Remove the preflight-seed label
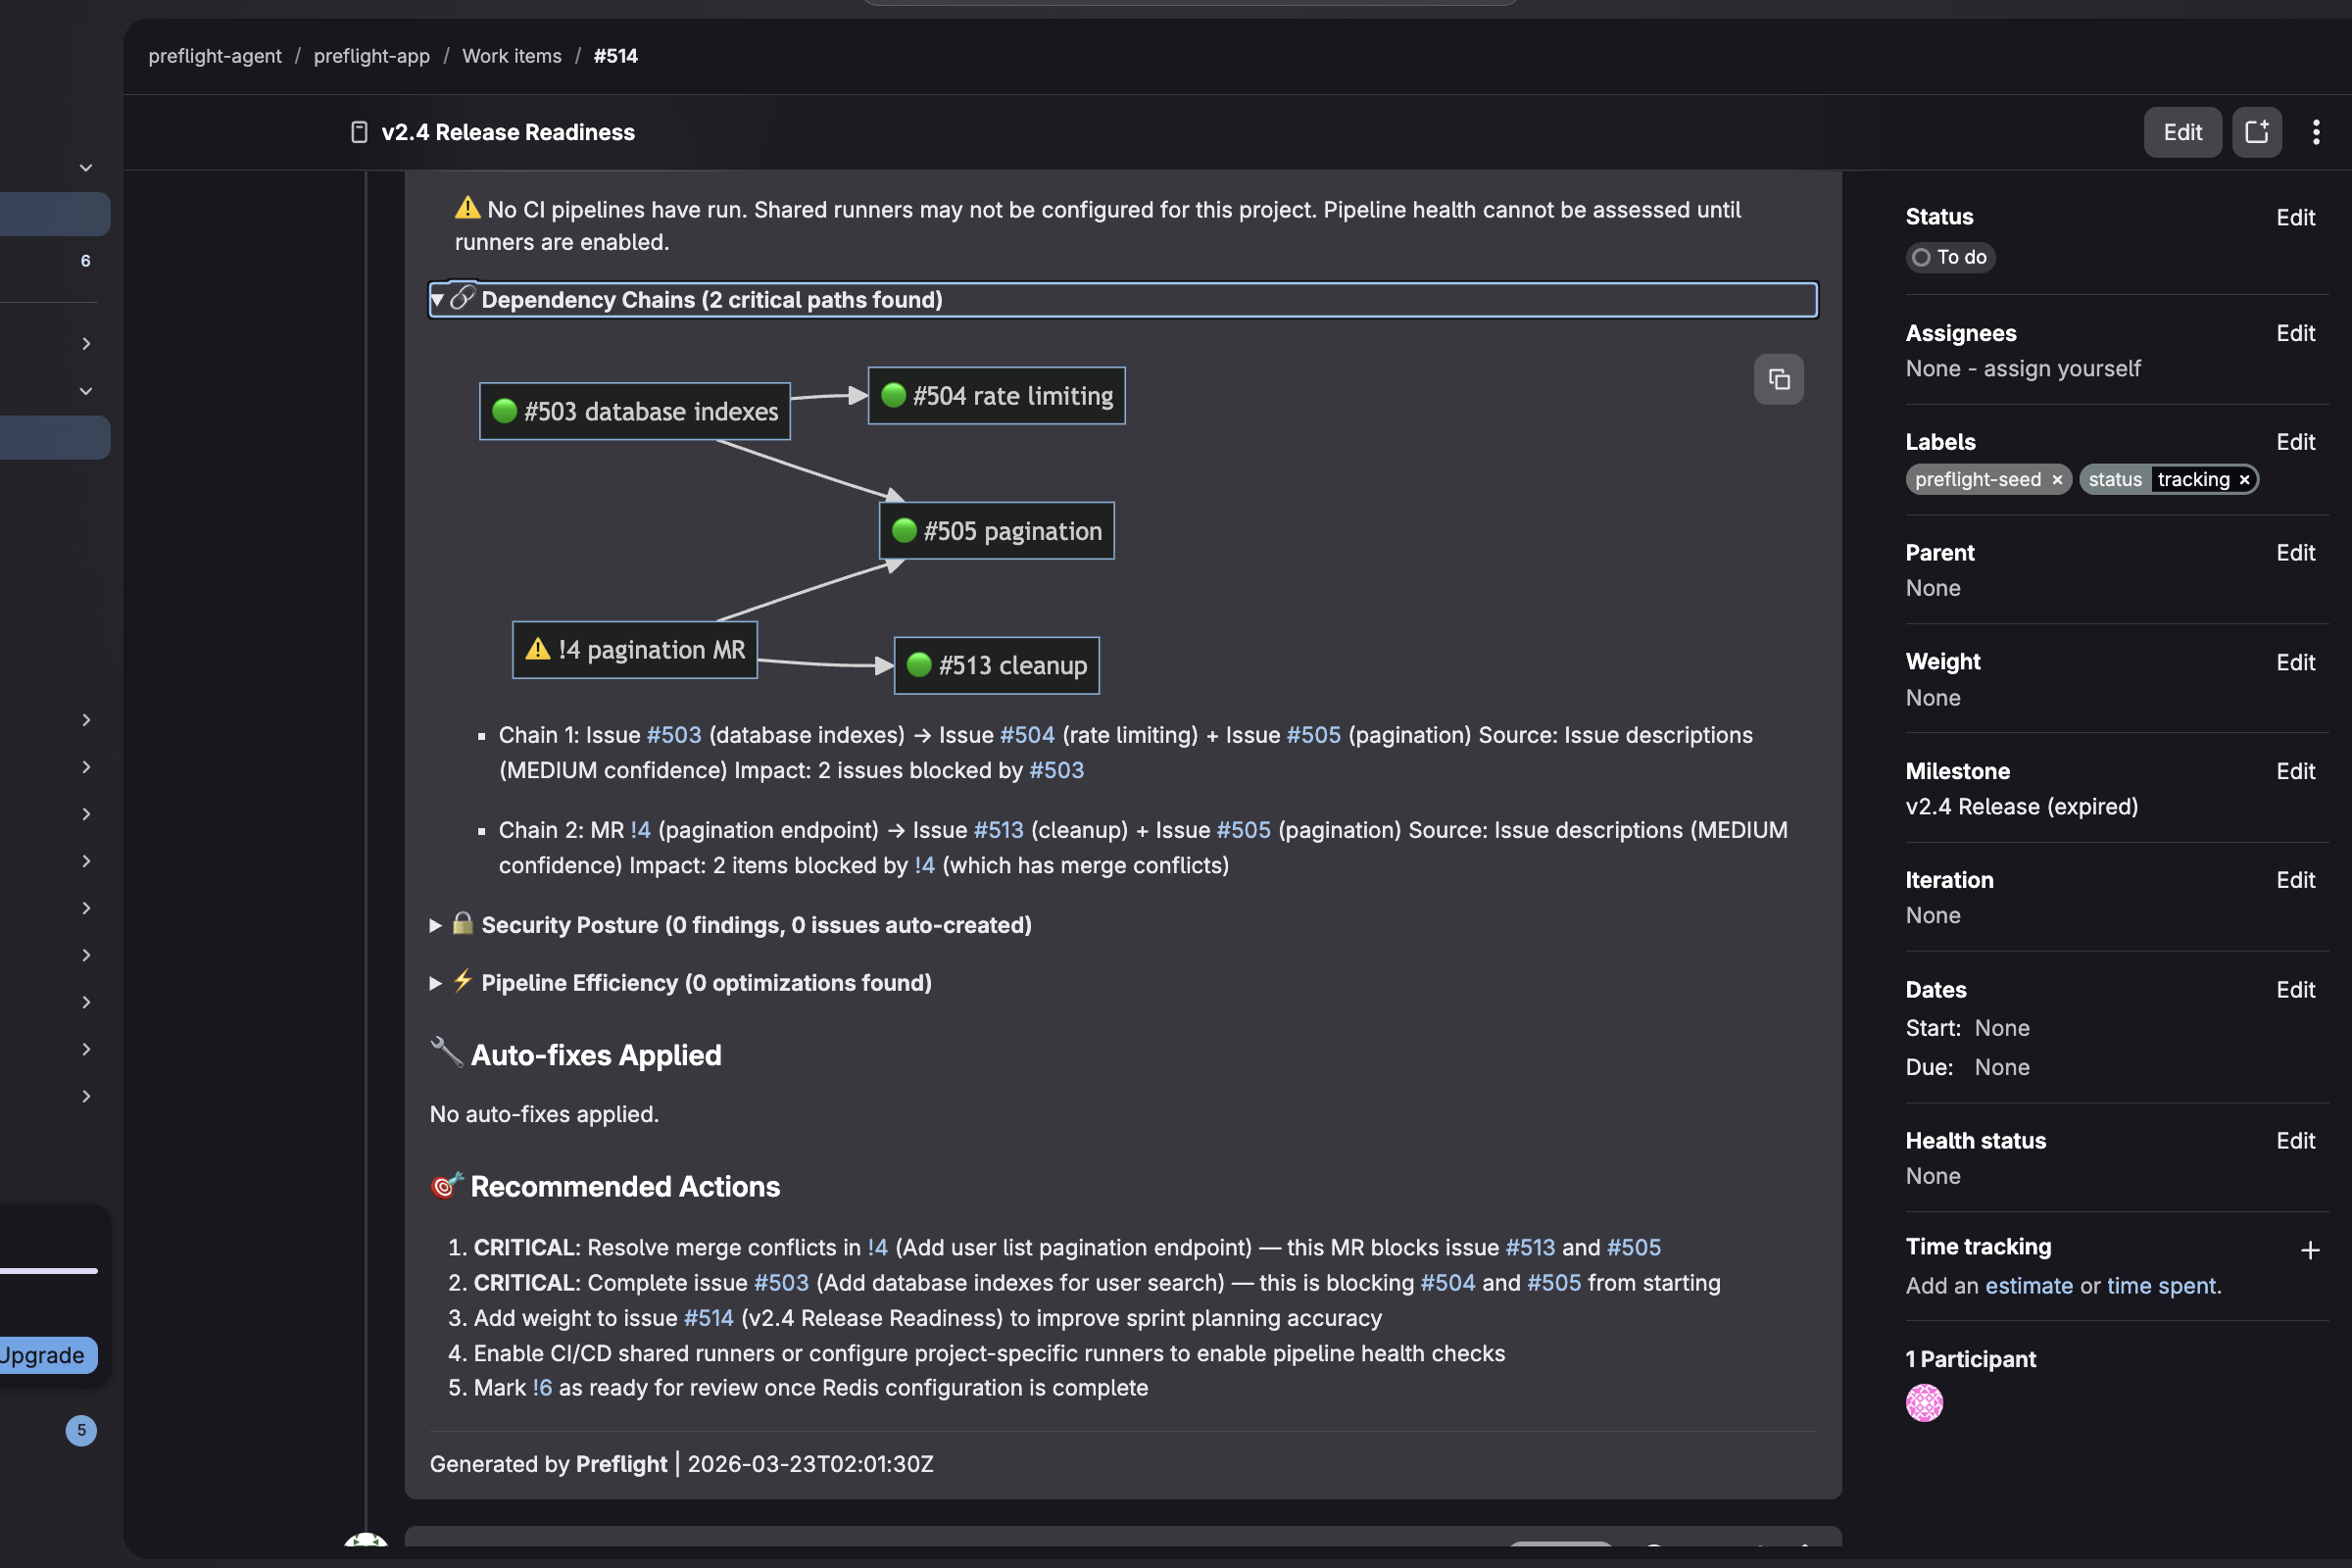This screenshot has height=1568, width=2352. tap(2057, 480)
